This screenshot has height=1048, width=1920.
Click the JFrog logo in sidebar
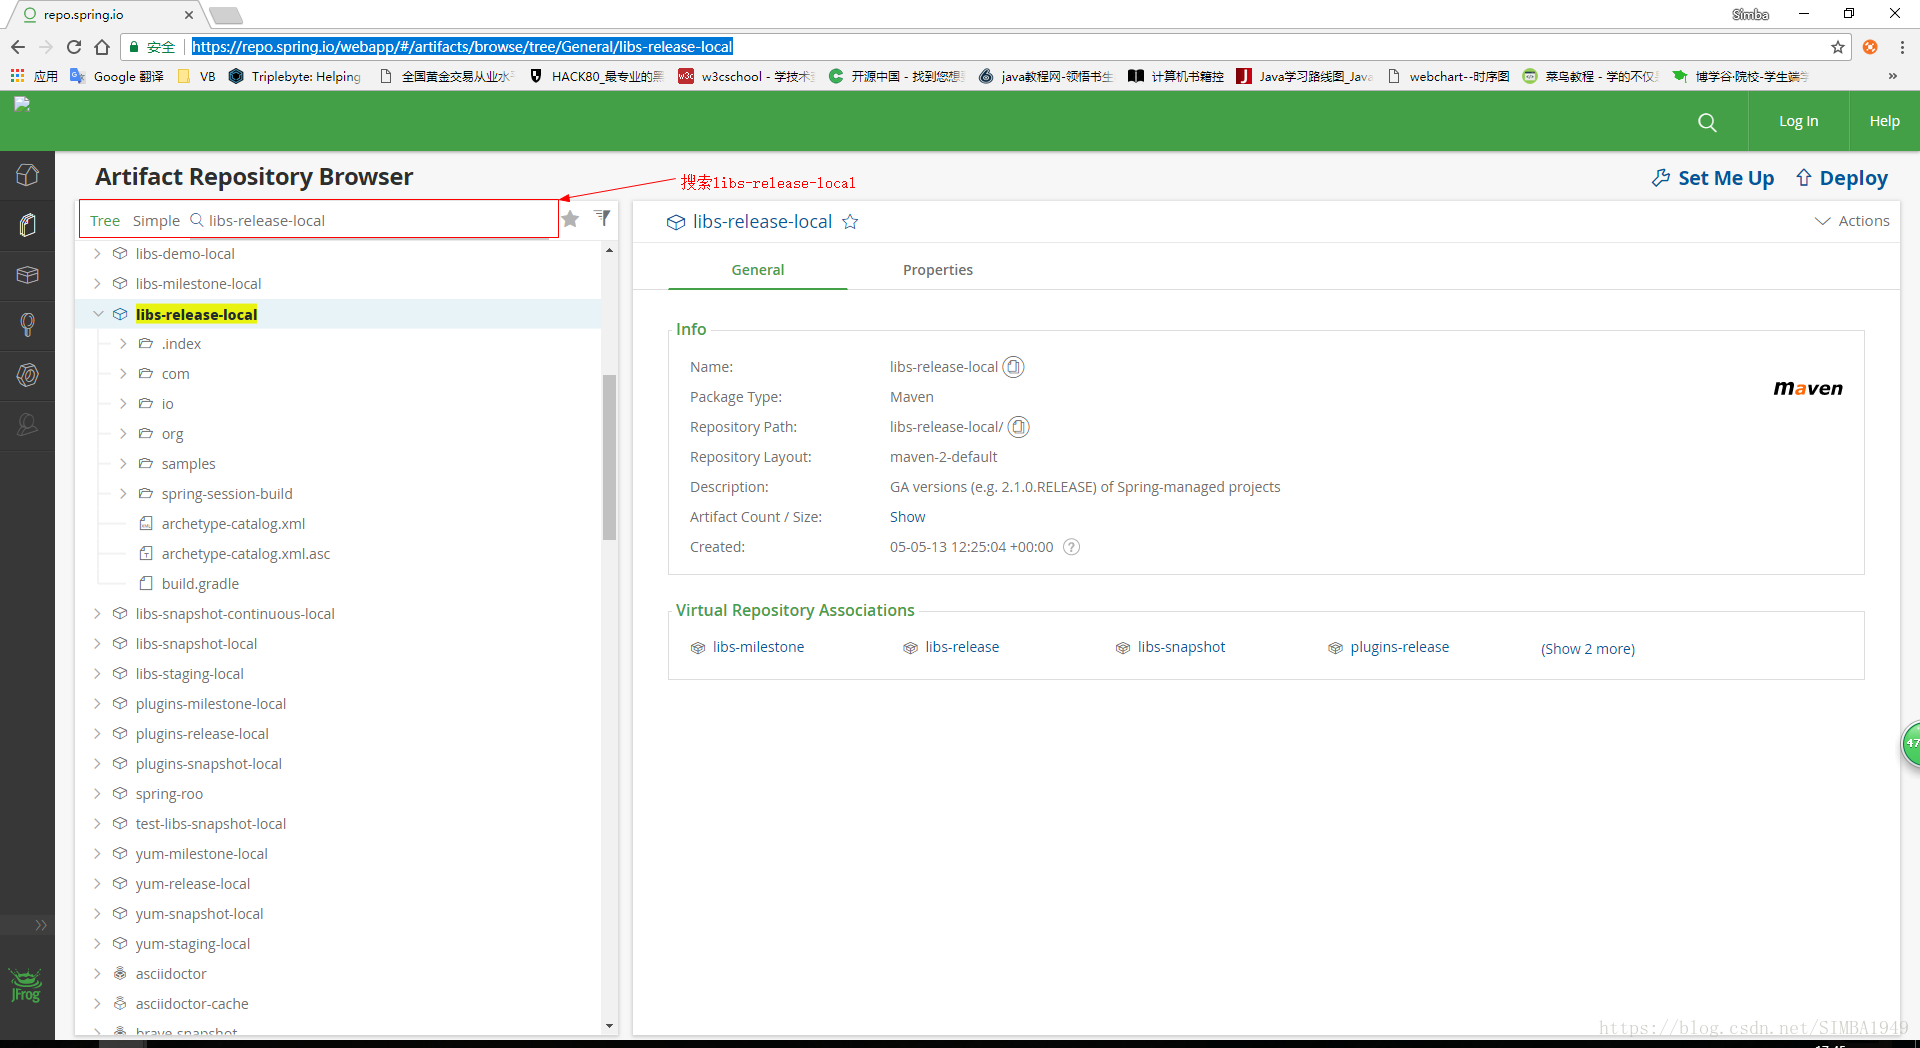[x=25, y=985]
